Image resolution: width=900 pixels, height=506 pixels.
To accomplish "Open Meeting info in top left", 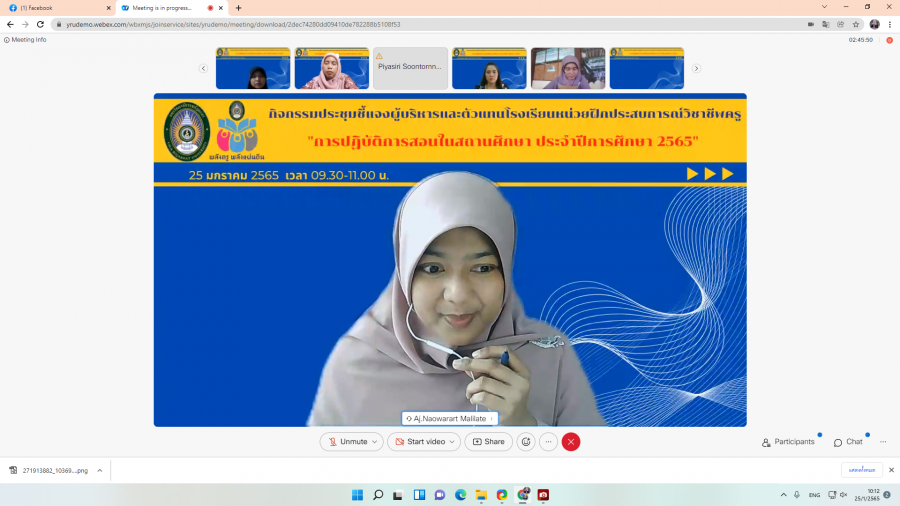I will click(x=26, y=40).
